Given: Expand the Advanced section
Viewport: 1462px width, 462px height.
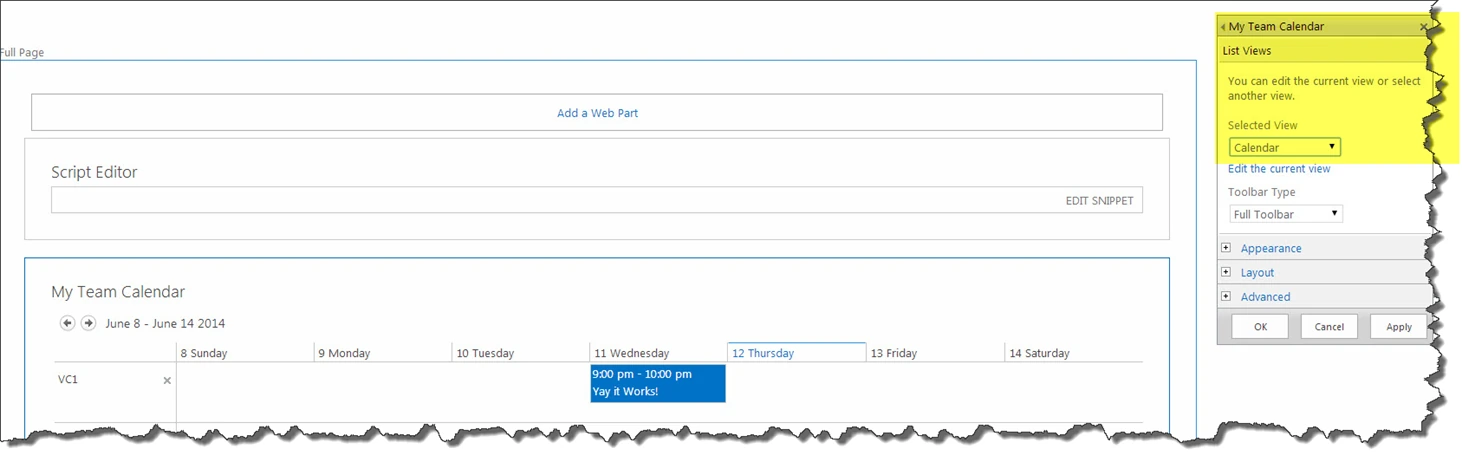Looking at the screenshot, I should click(1226, 296).
